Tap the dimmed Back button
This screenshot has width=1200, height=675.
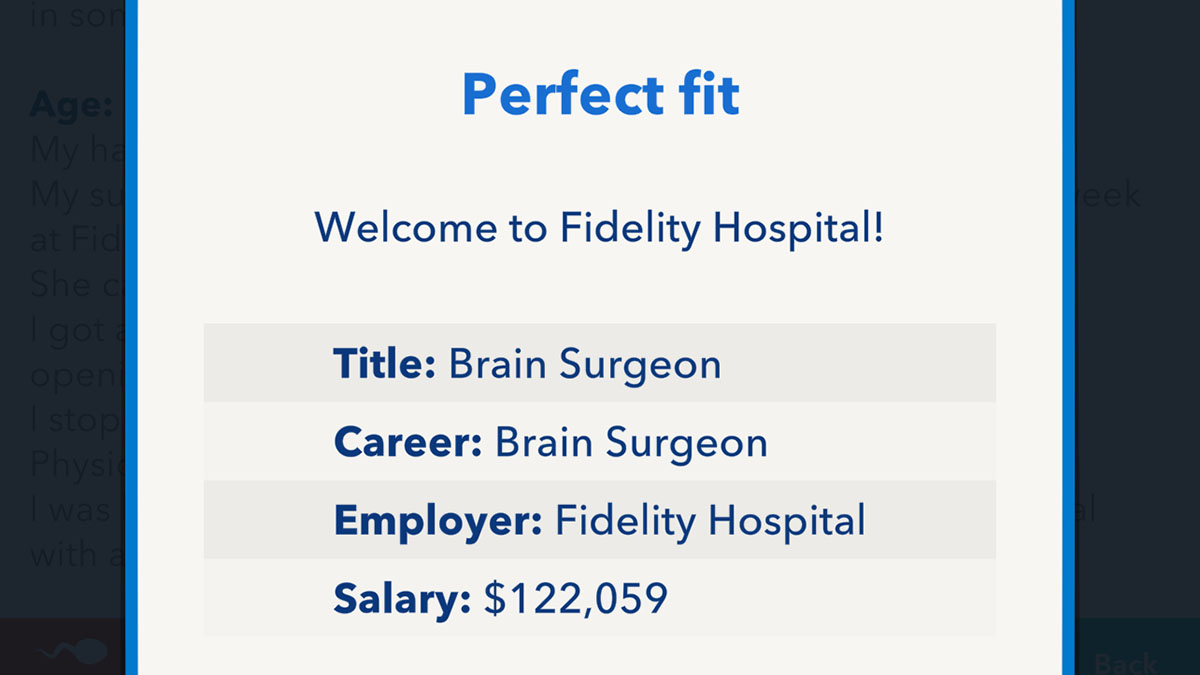click(x=1126, y=662)
